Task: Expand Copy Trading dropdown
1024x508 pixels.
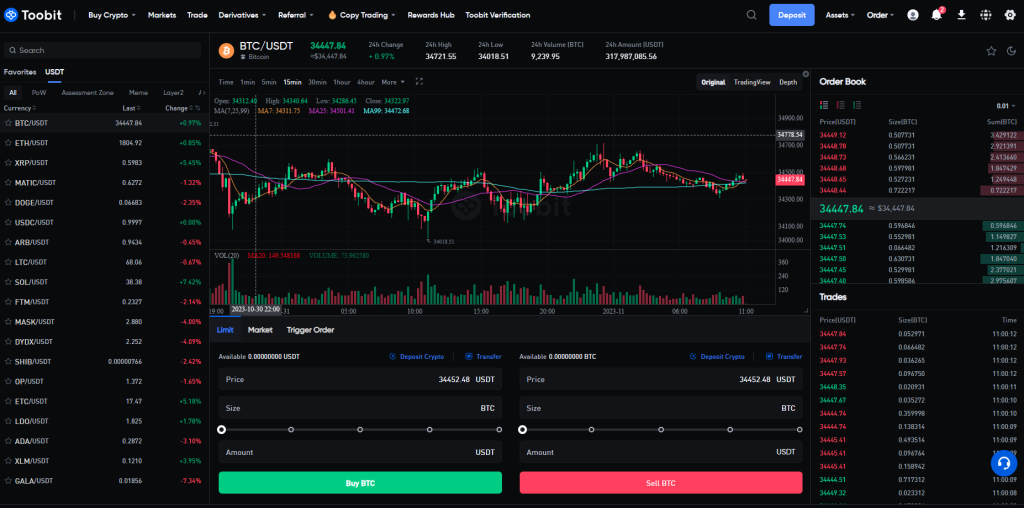Action: [362, 15]
